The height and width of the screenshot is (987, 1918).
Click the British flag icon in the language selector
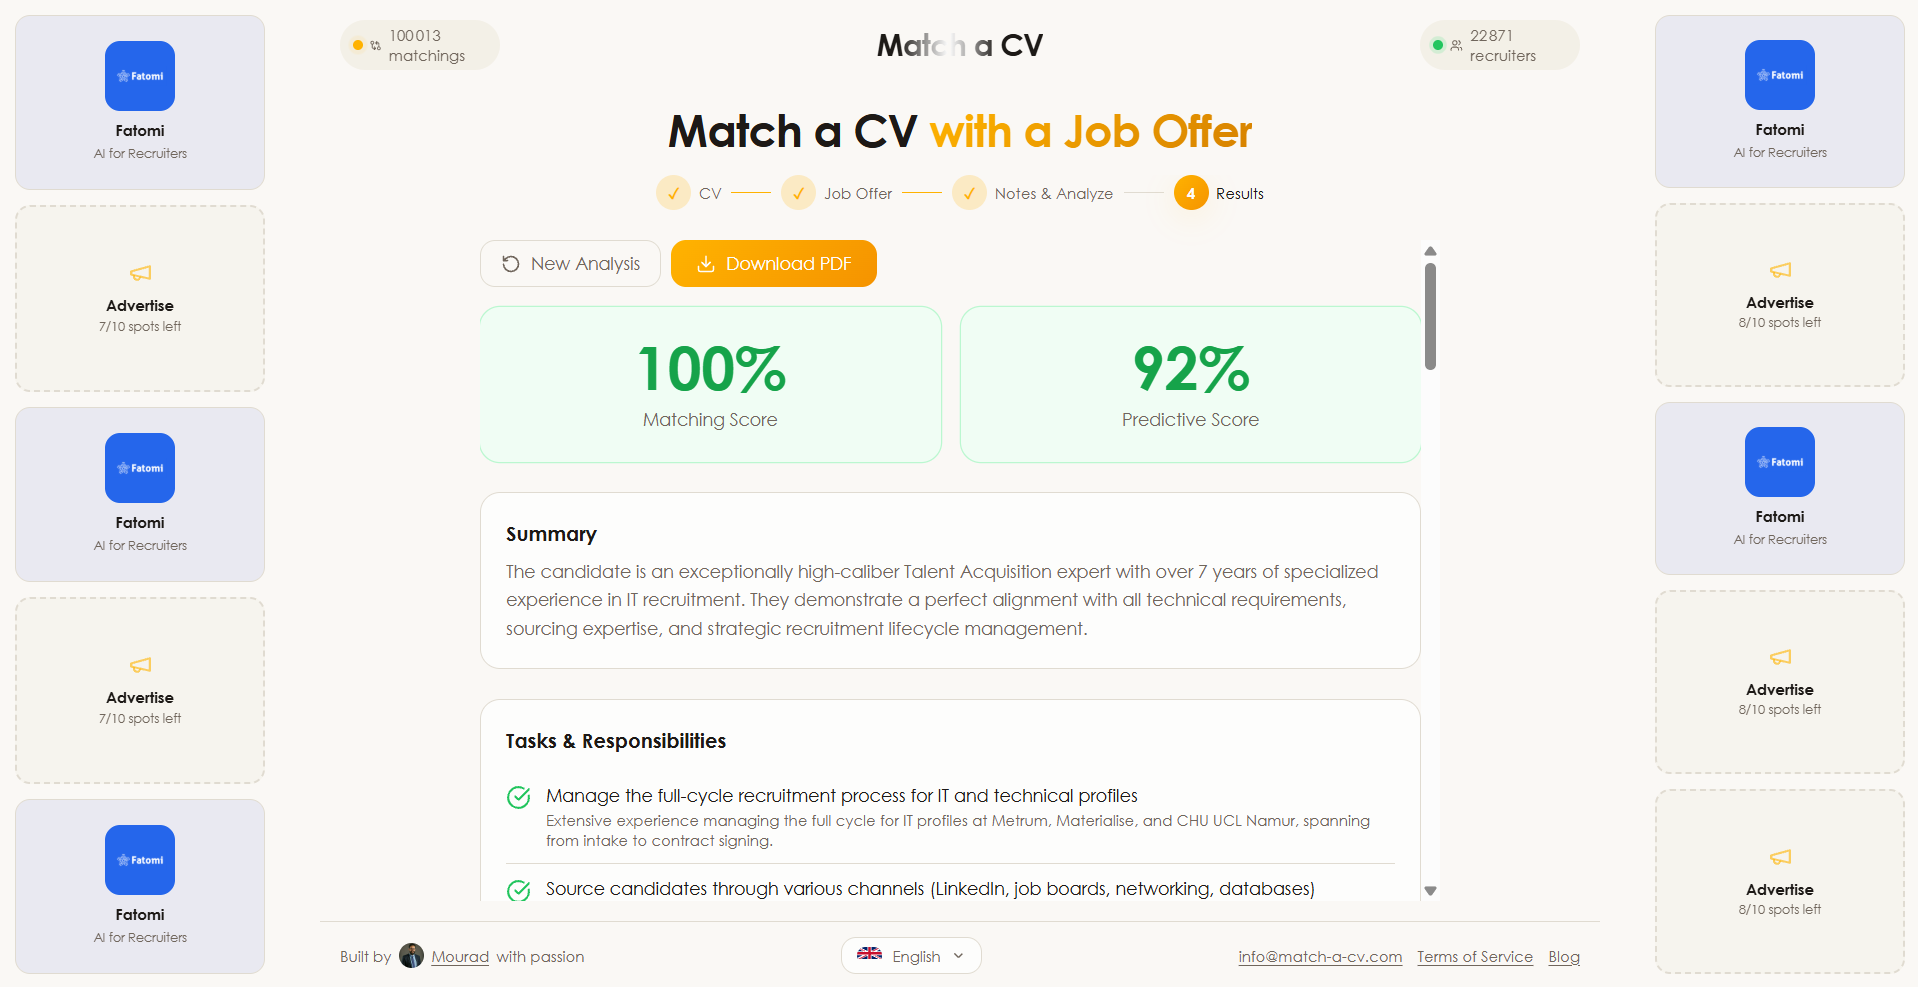point(870,955)
